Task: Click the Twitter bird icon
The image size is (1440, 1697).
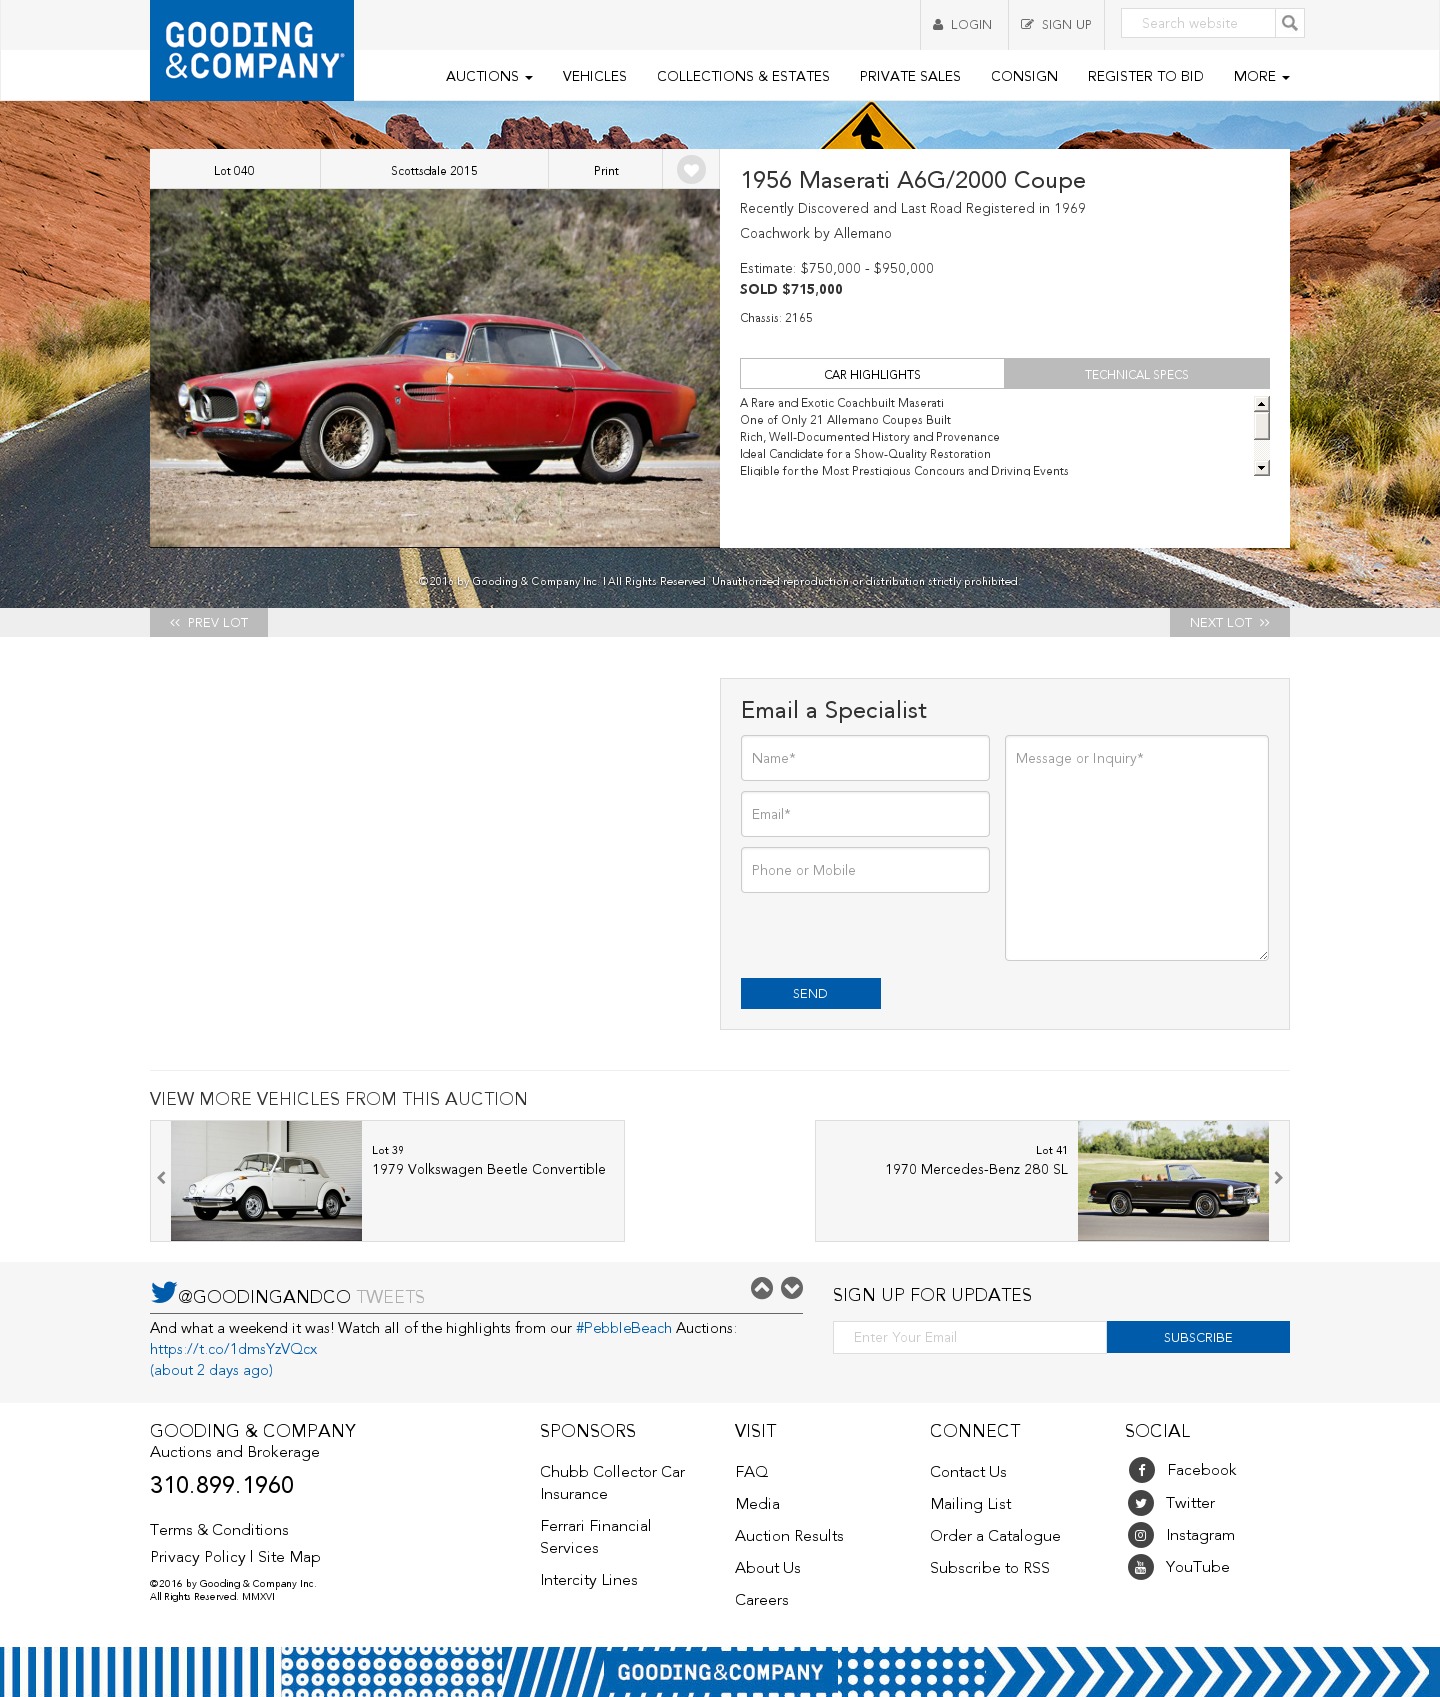Action: [x=164, y=1292]
